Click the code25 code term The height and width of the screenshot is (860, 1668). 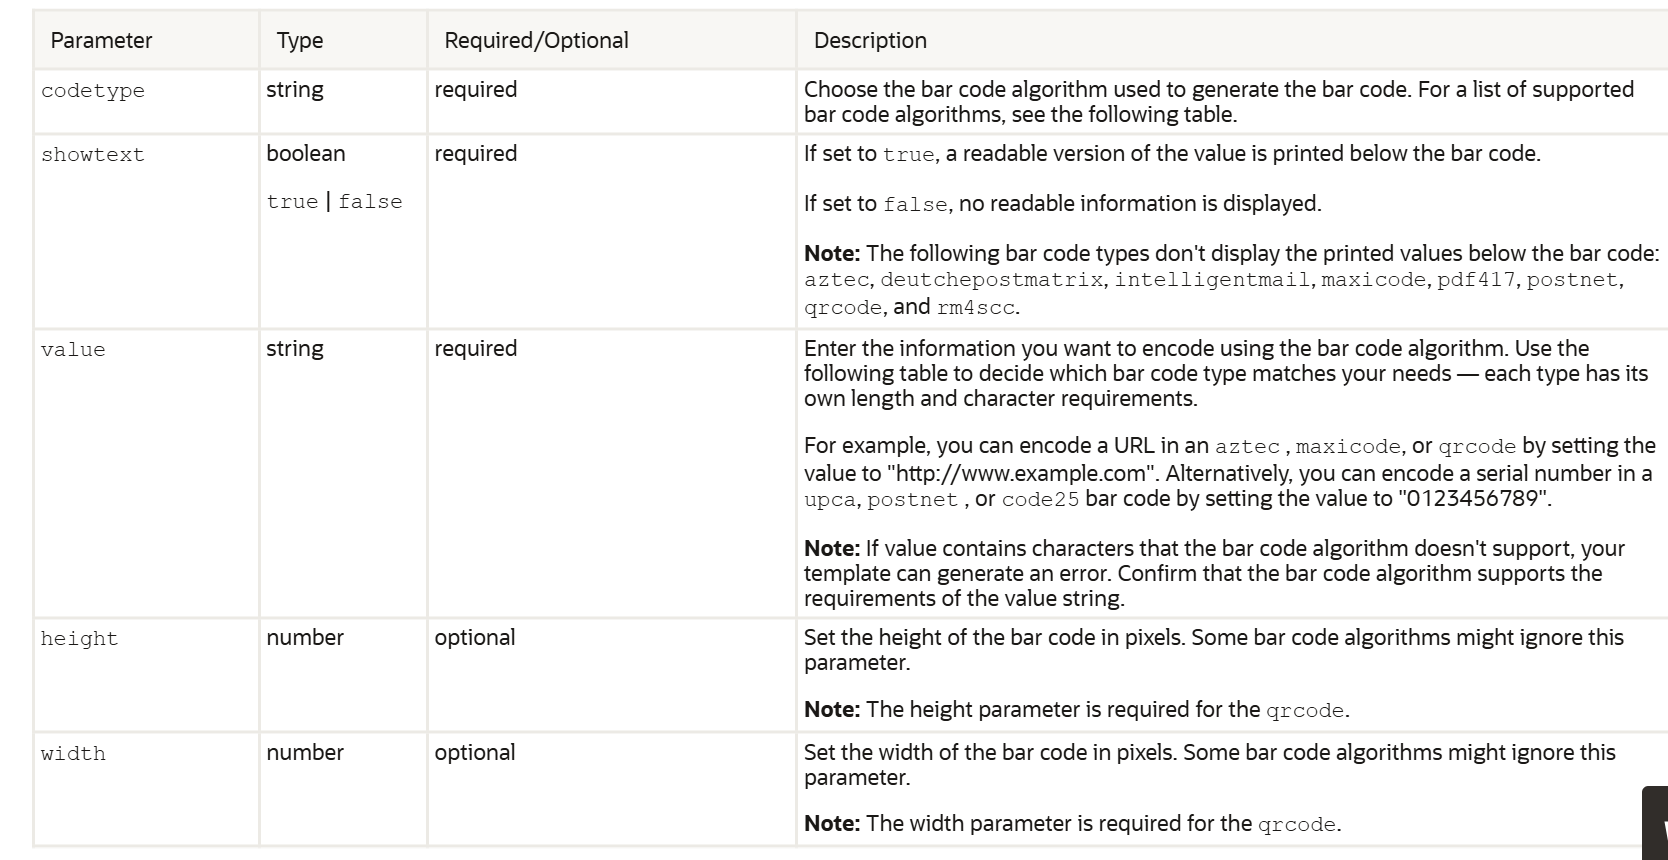(1040, 499)
